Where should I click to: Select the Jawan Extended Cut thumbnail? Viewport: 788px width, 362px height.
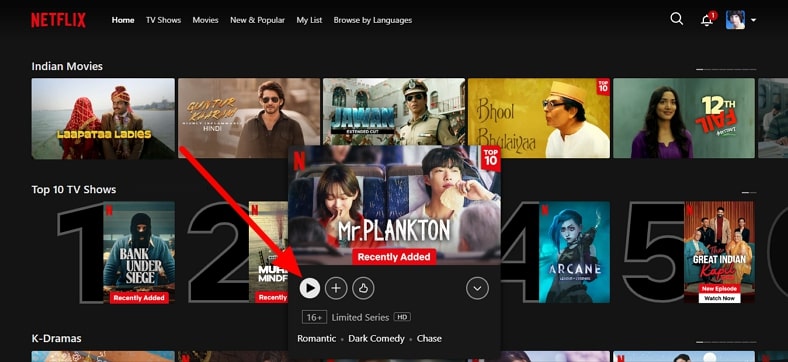click(x=394, y=112)
